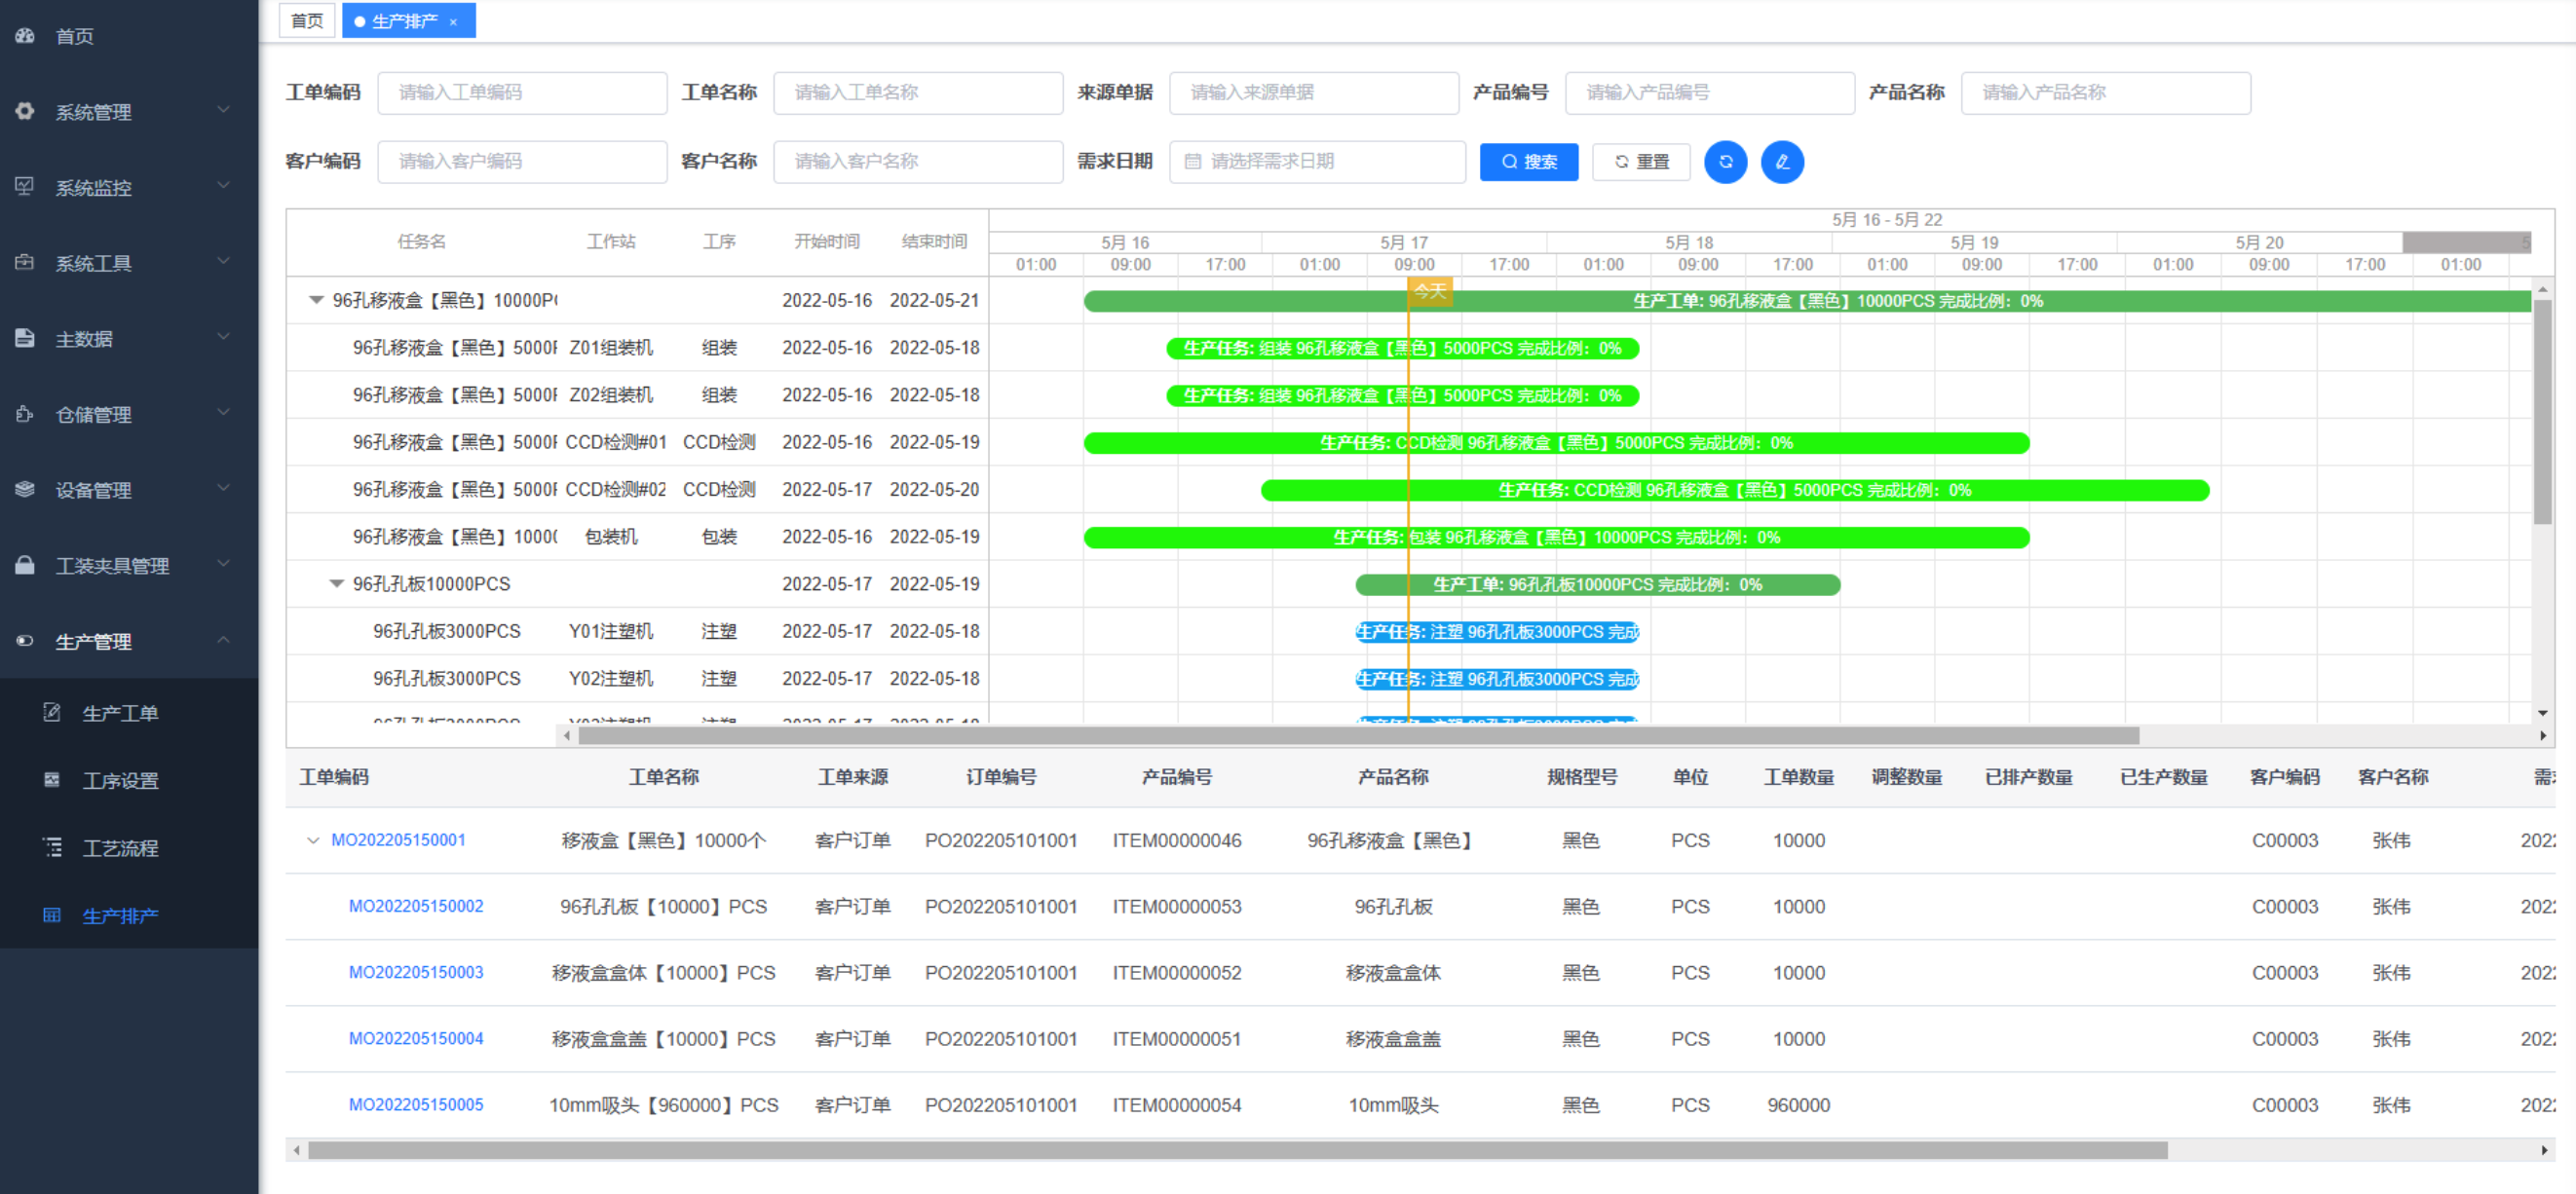The height and width of the screenshot is (1194, 2576).
Task: Open 工装夹具管理 in the sidebar
Action: coord(129,566)
